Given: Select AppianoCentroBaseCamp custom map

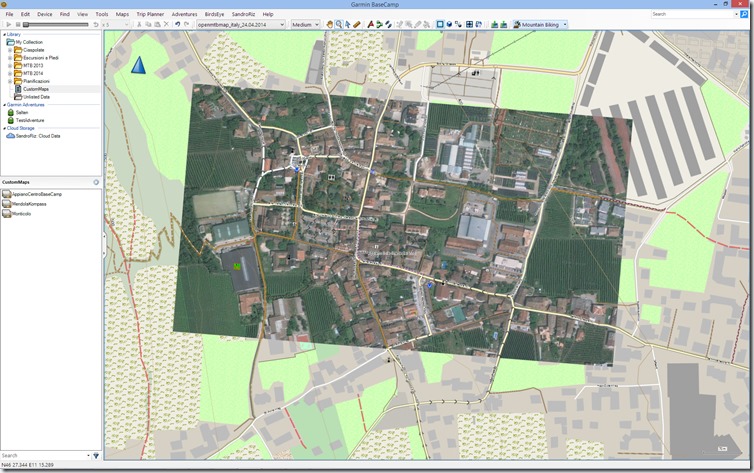Looking at the screenshot, I should tap(37, 194).
